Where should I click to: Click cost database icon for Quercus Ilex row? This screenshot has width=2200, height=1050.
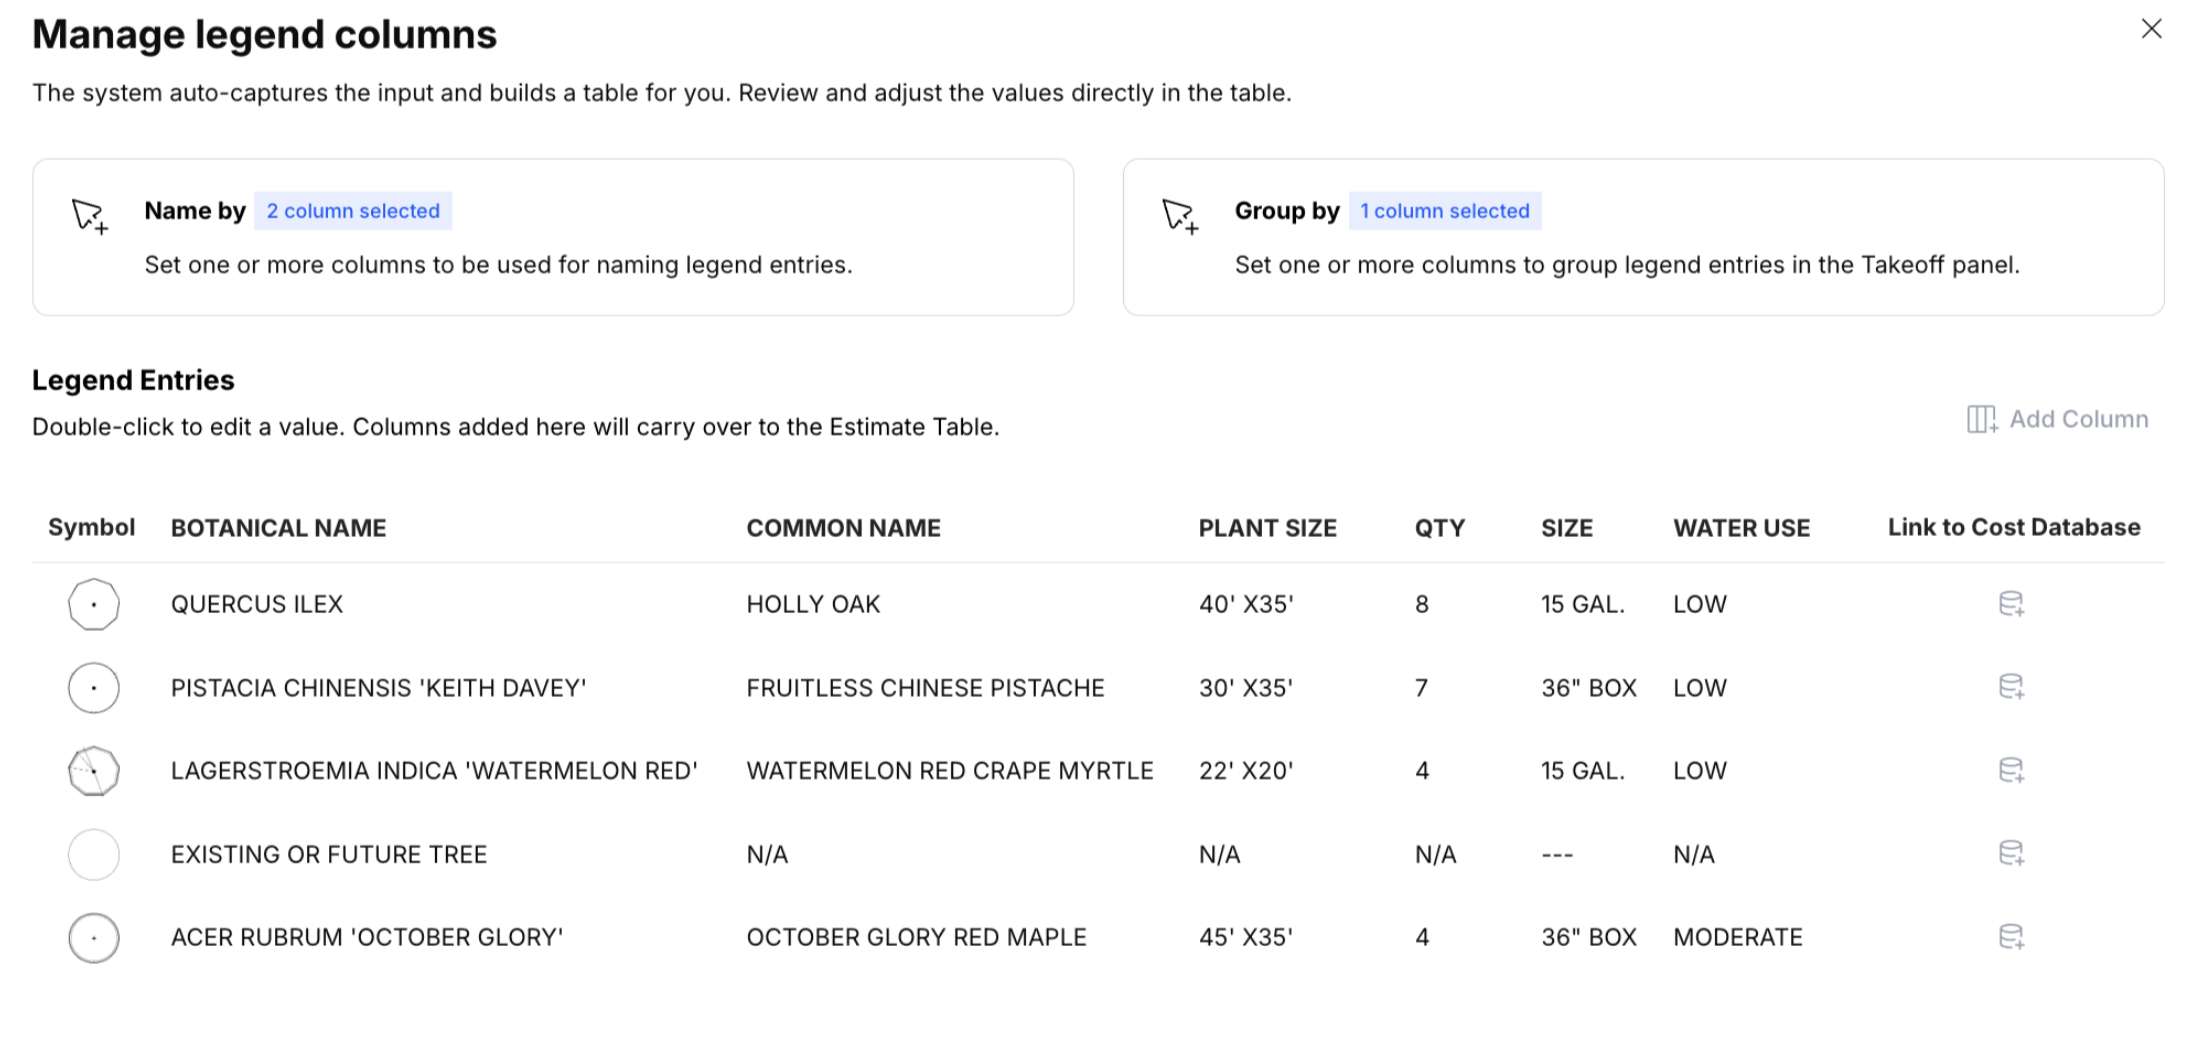[x=2011, y=604]
